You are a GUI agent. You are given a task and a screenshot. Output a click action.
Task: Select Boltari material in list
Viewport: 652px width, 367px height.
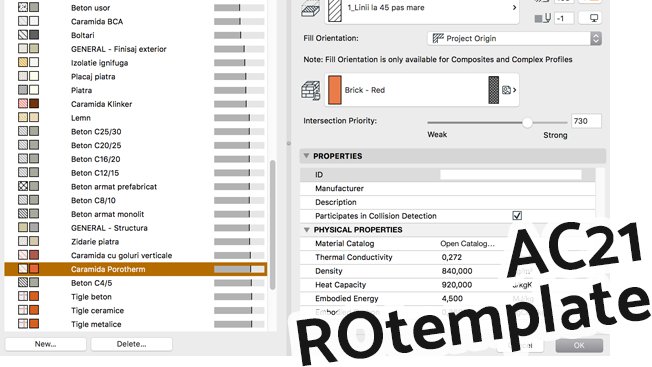point(136,35)
